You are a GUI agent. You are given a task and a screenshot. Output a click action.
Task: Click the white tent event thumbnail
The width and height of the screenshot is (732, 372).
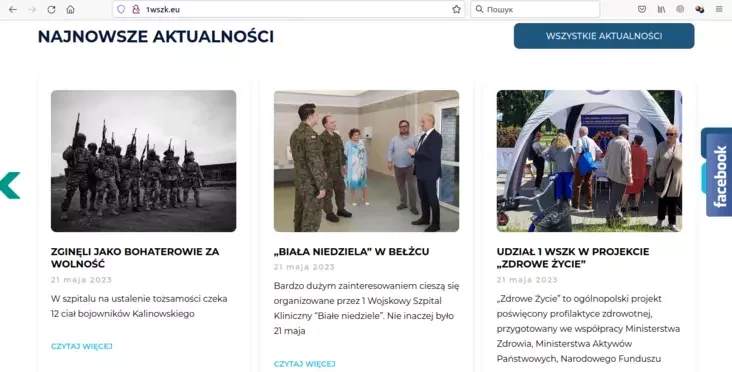pos(589,161)
